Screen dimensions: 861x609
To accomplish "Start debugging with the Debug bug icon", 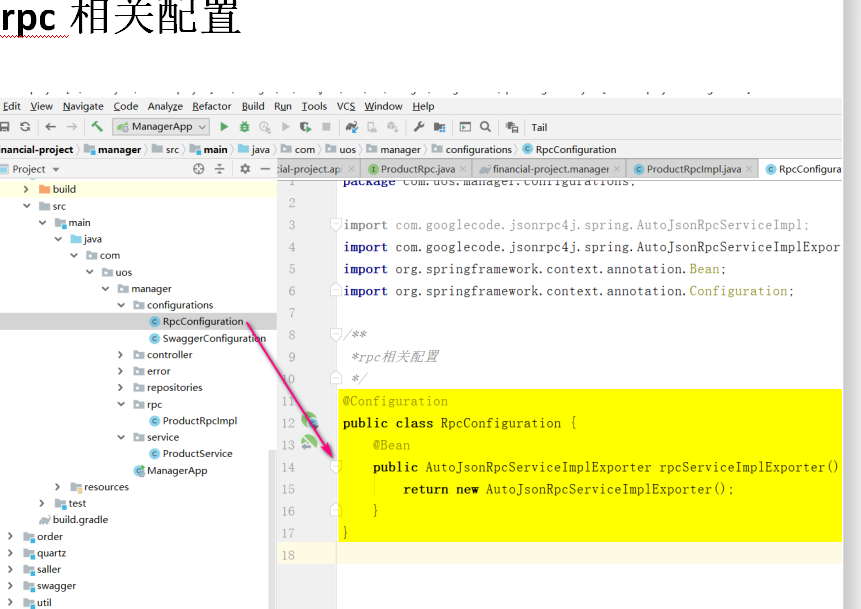I will tap(244, 127).
